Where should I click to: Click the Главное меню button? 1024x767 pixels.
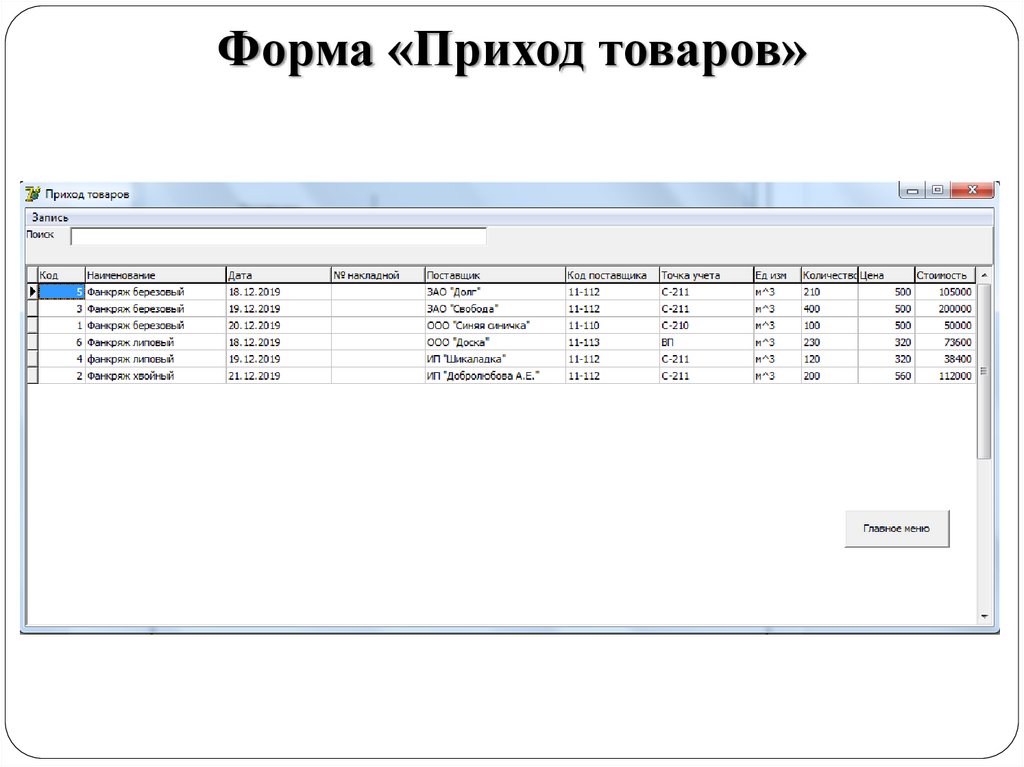[897, 529]
